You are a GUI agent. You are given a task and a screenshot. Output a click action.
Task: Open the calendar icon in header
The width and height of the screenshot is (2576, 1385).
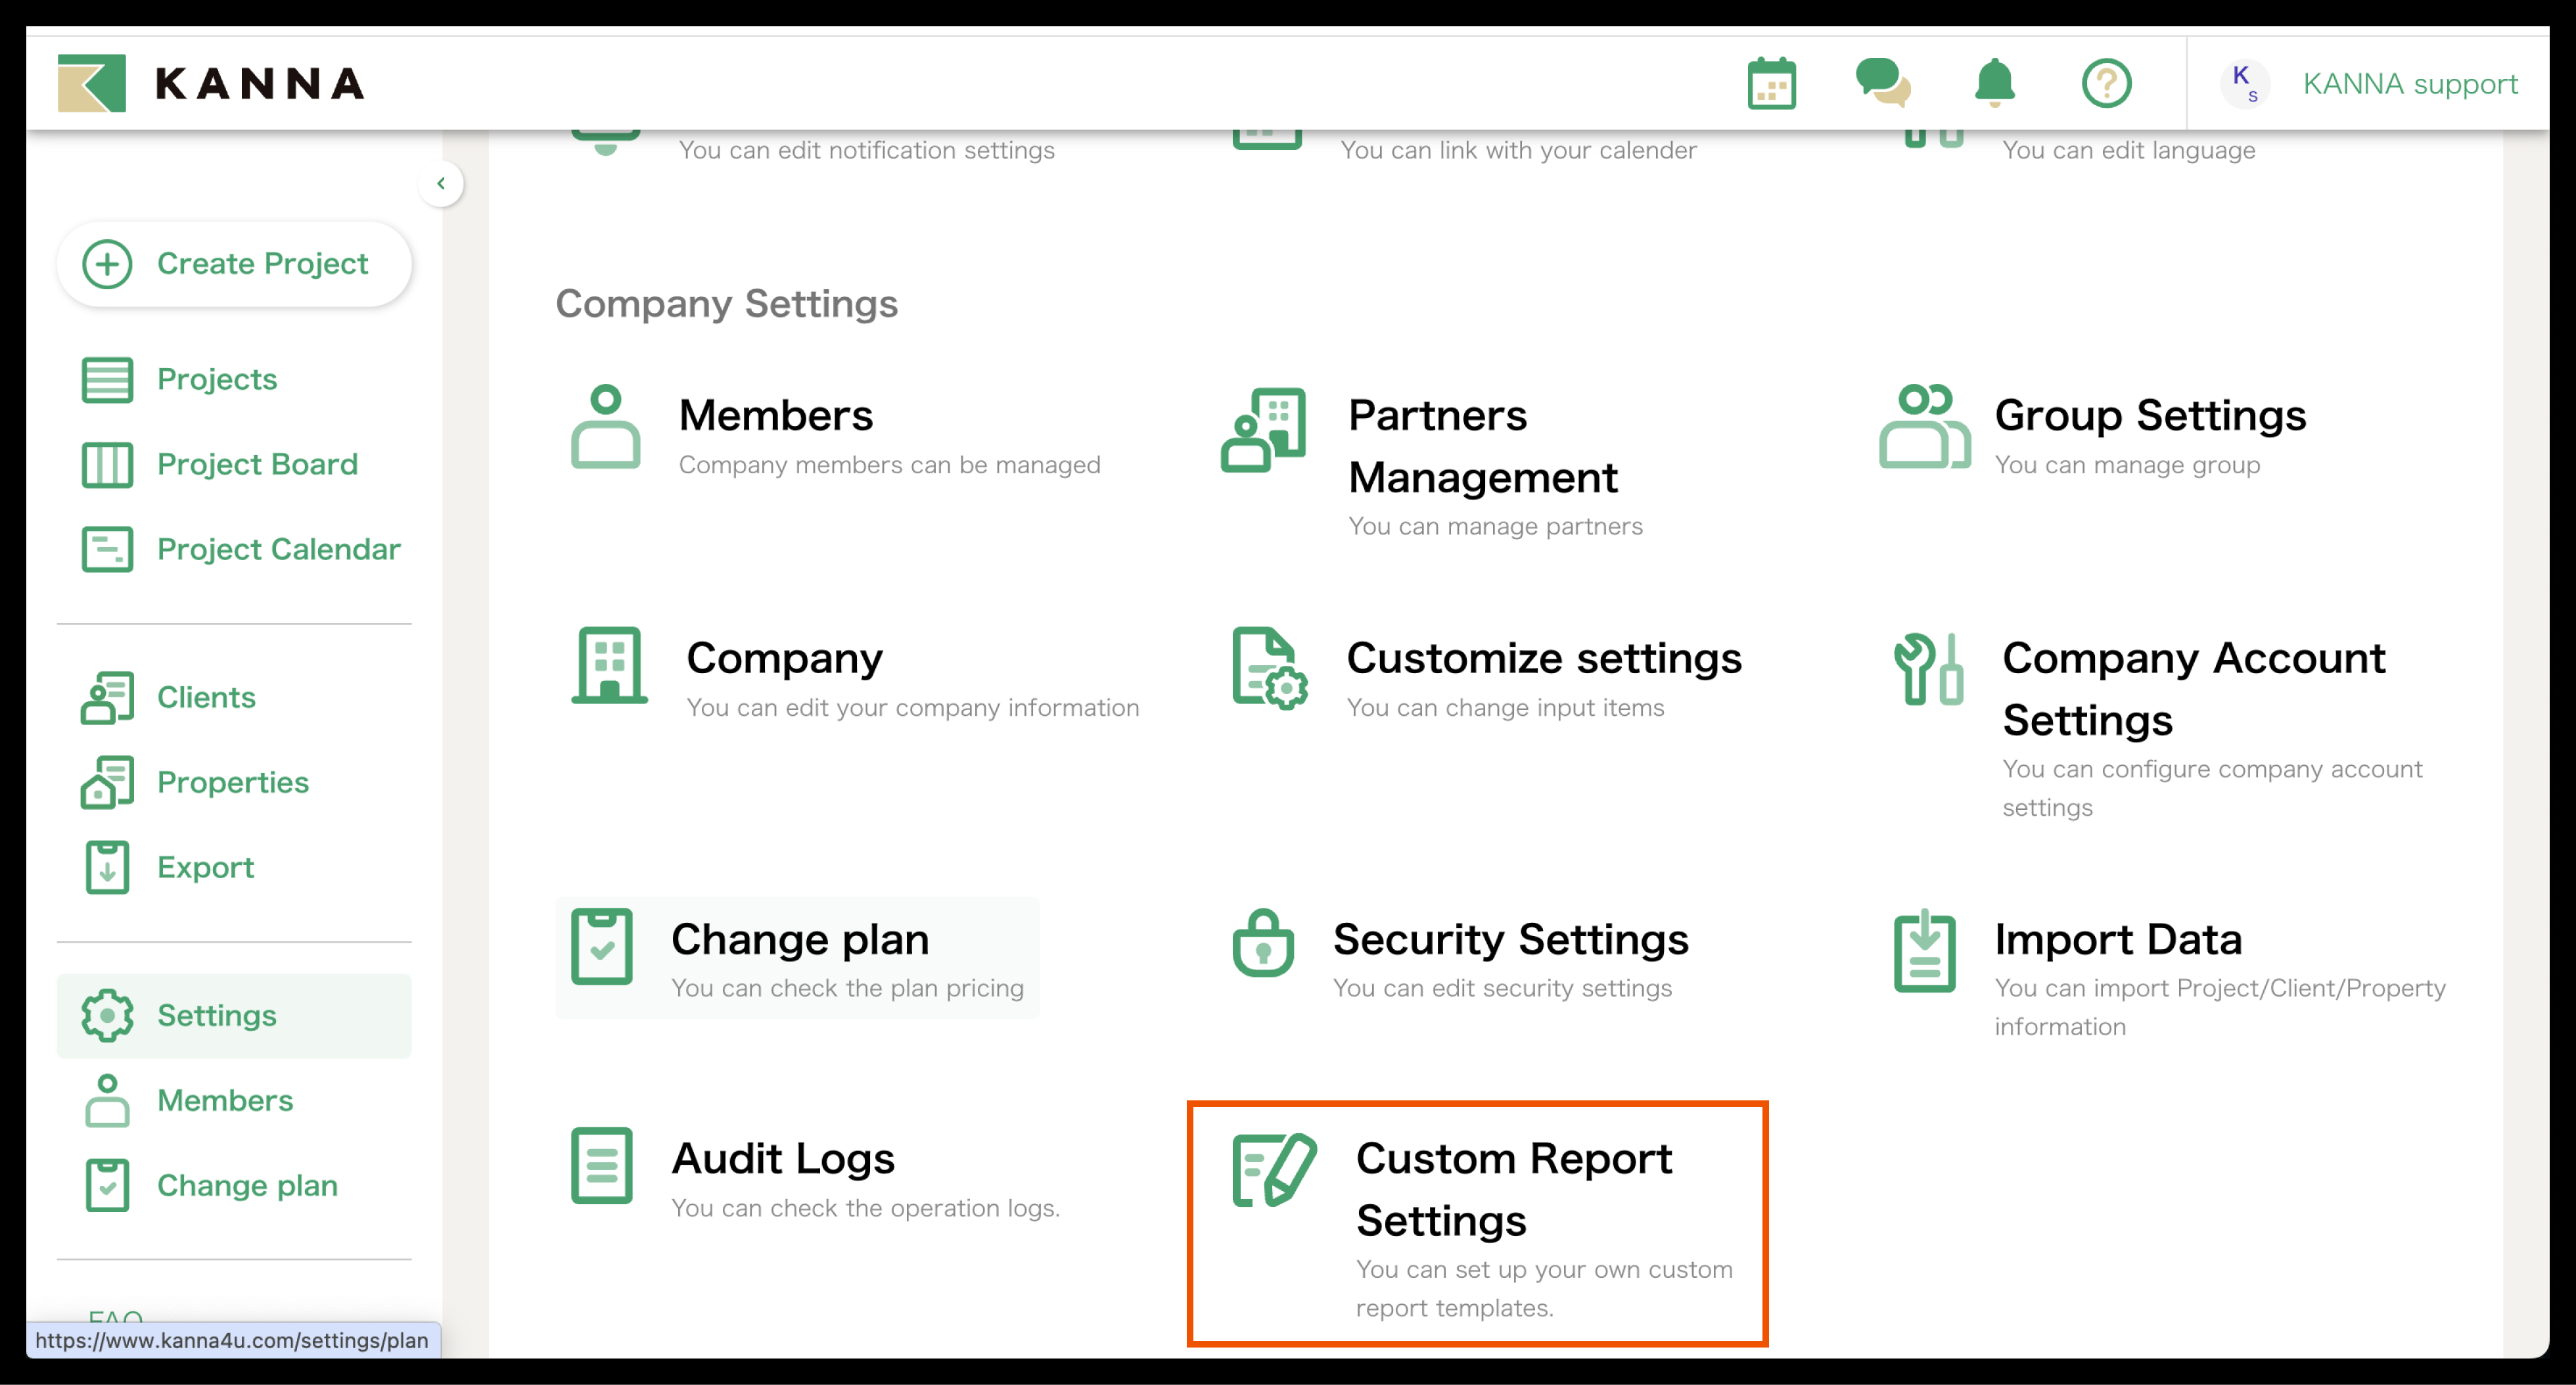1771,83
